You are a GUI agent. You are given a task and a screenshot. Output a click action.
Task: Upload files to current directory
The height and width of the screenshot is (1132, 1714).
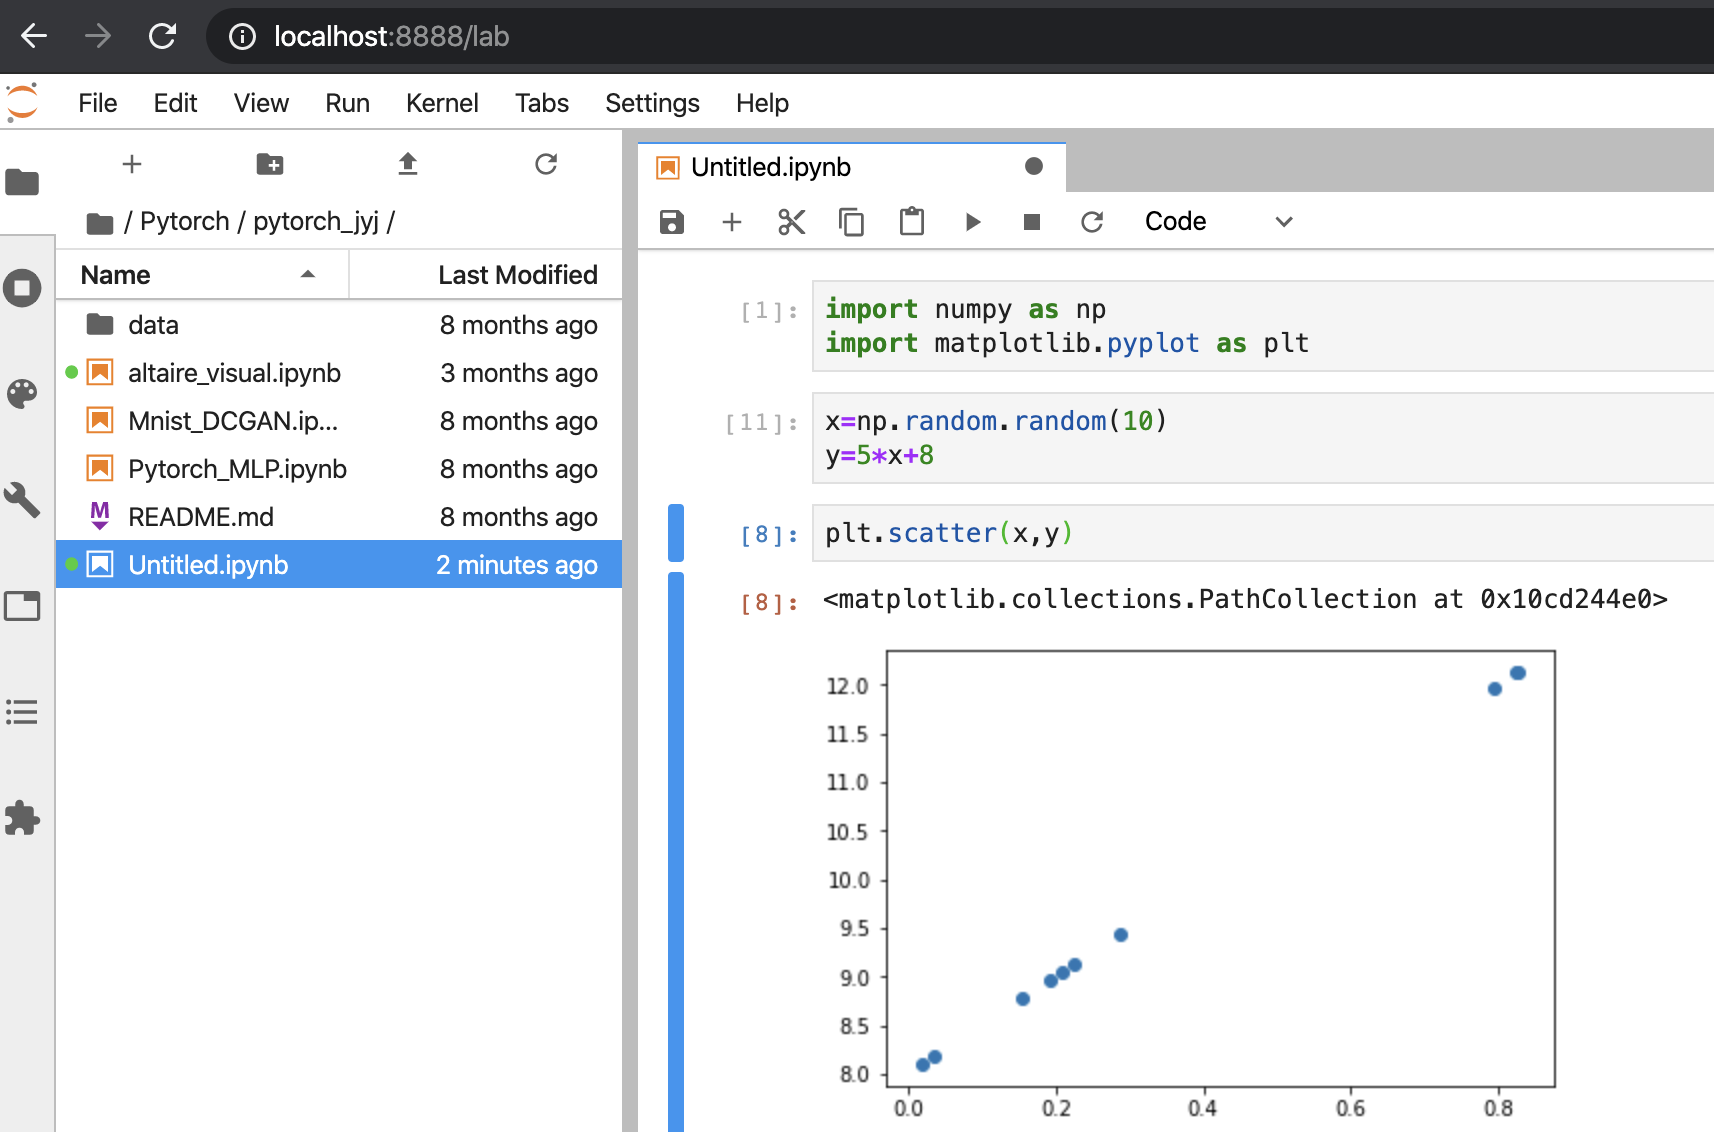407,164
